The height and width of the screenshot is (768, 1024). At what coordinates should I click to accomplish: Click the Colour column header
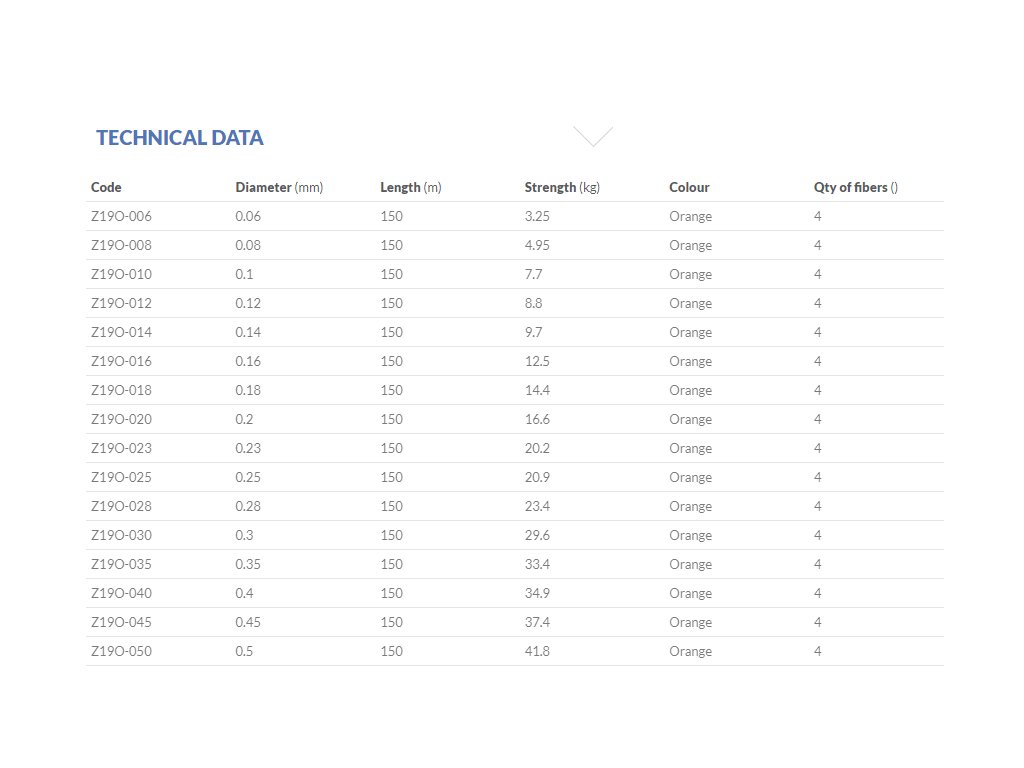[689, 187]
